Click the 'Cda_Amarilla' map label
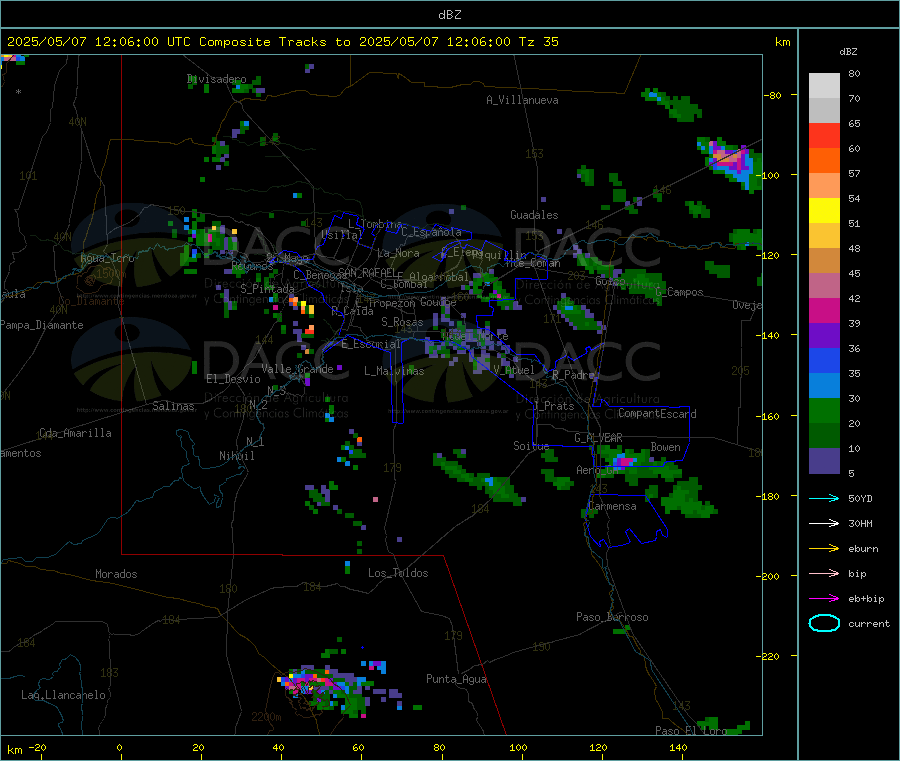The image size is (900, 761). [x=75, y=433]
